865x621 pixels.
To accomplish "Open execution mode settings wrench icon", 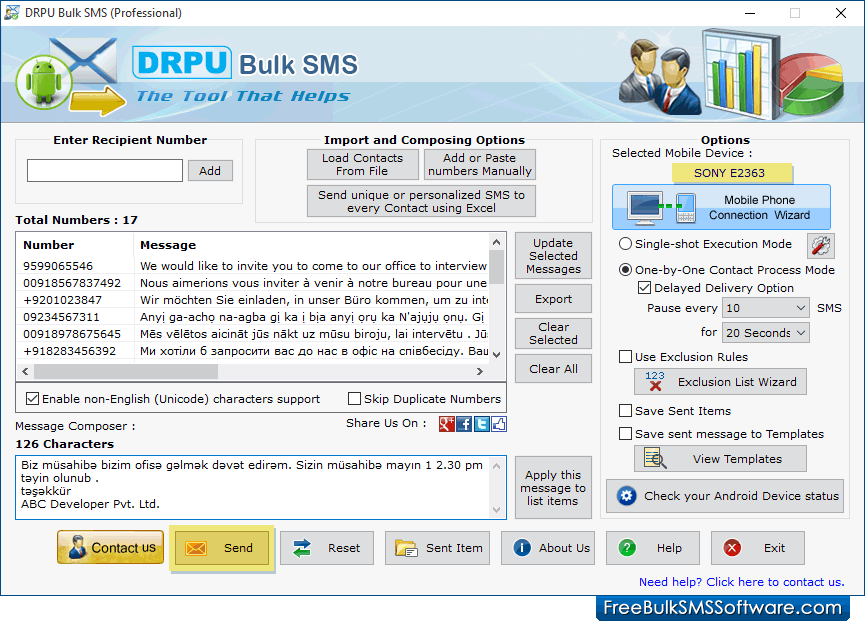I will point(820,245).
